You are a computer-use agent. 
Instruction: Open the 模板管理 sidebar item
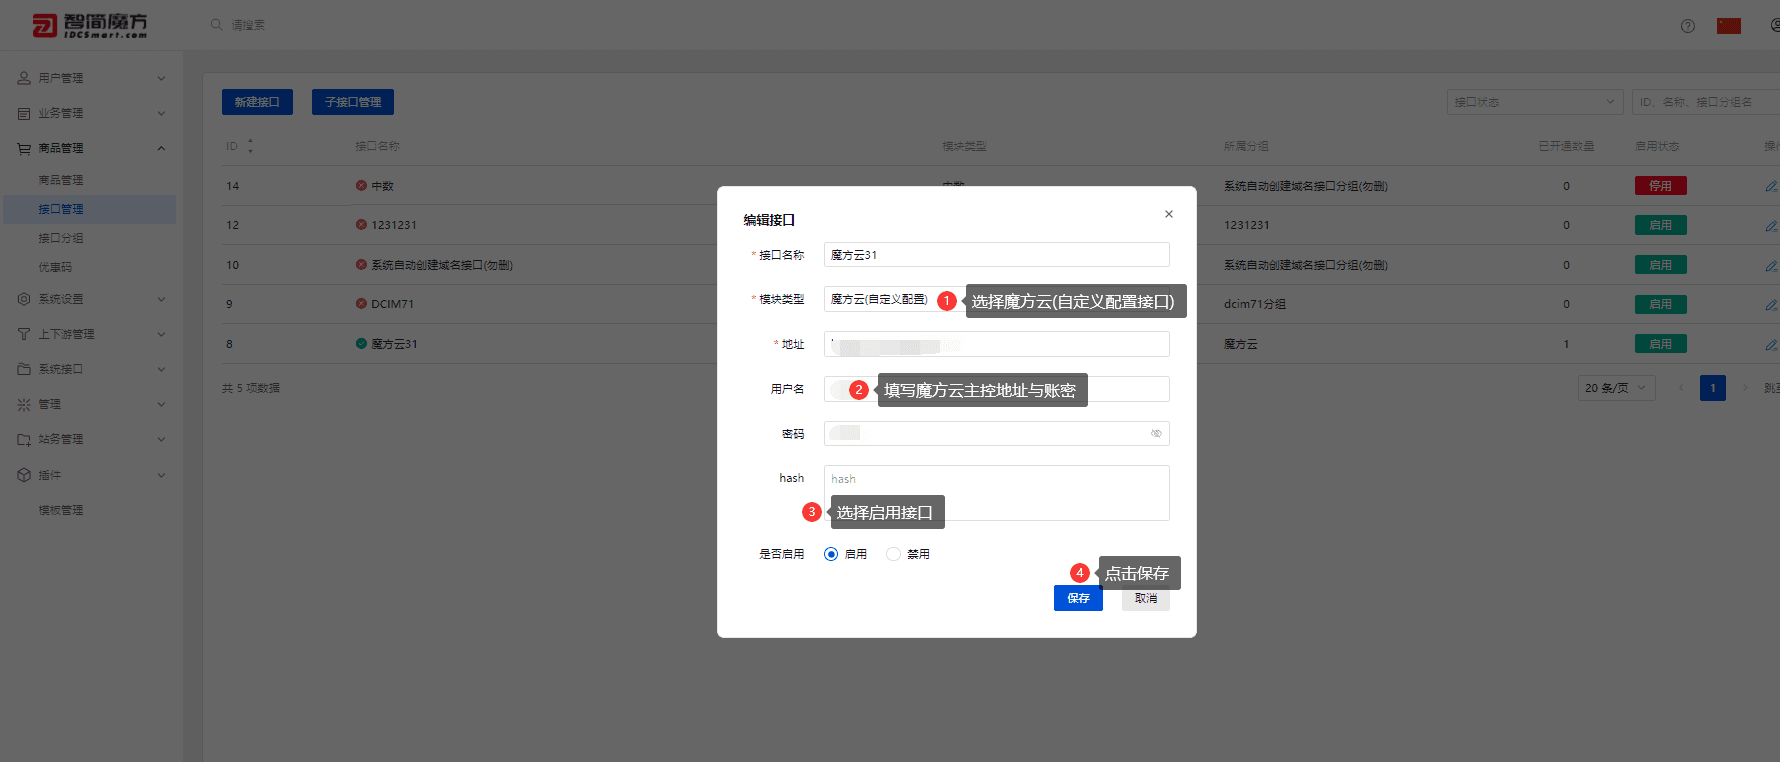[61, 510]
